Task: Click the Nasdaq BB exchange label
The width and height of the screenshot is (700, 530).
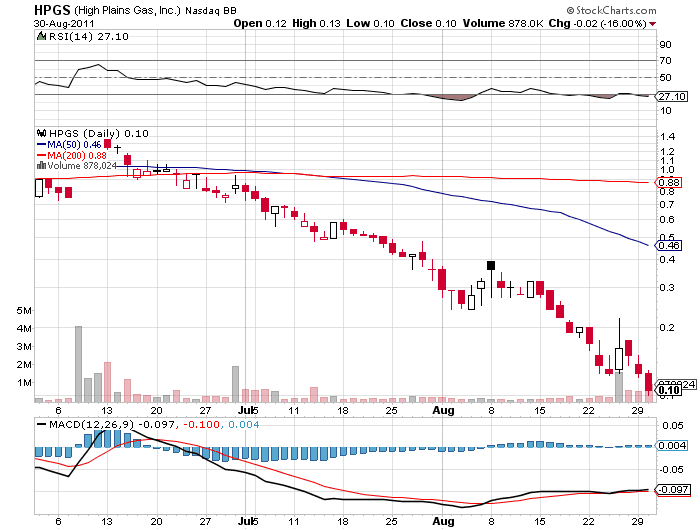Action: pos(211,11)
